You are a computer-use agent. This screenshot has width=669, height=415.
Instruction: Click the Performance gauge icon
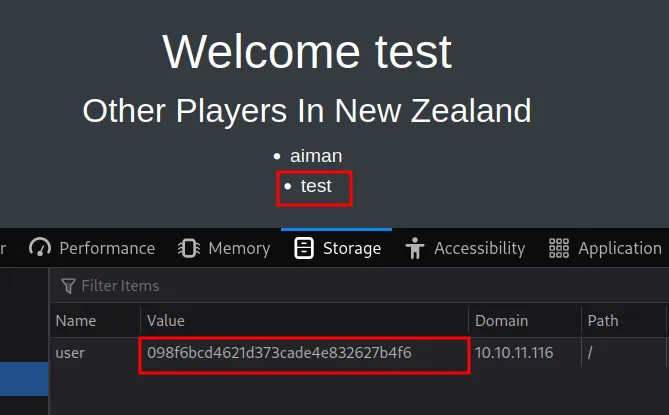[40, 248]
